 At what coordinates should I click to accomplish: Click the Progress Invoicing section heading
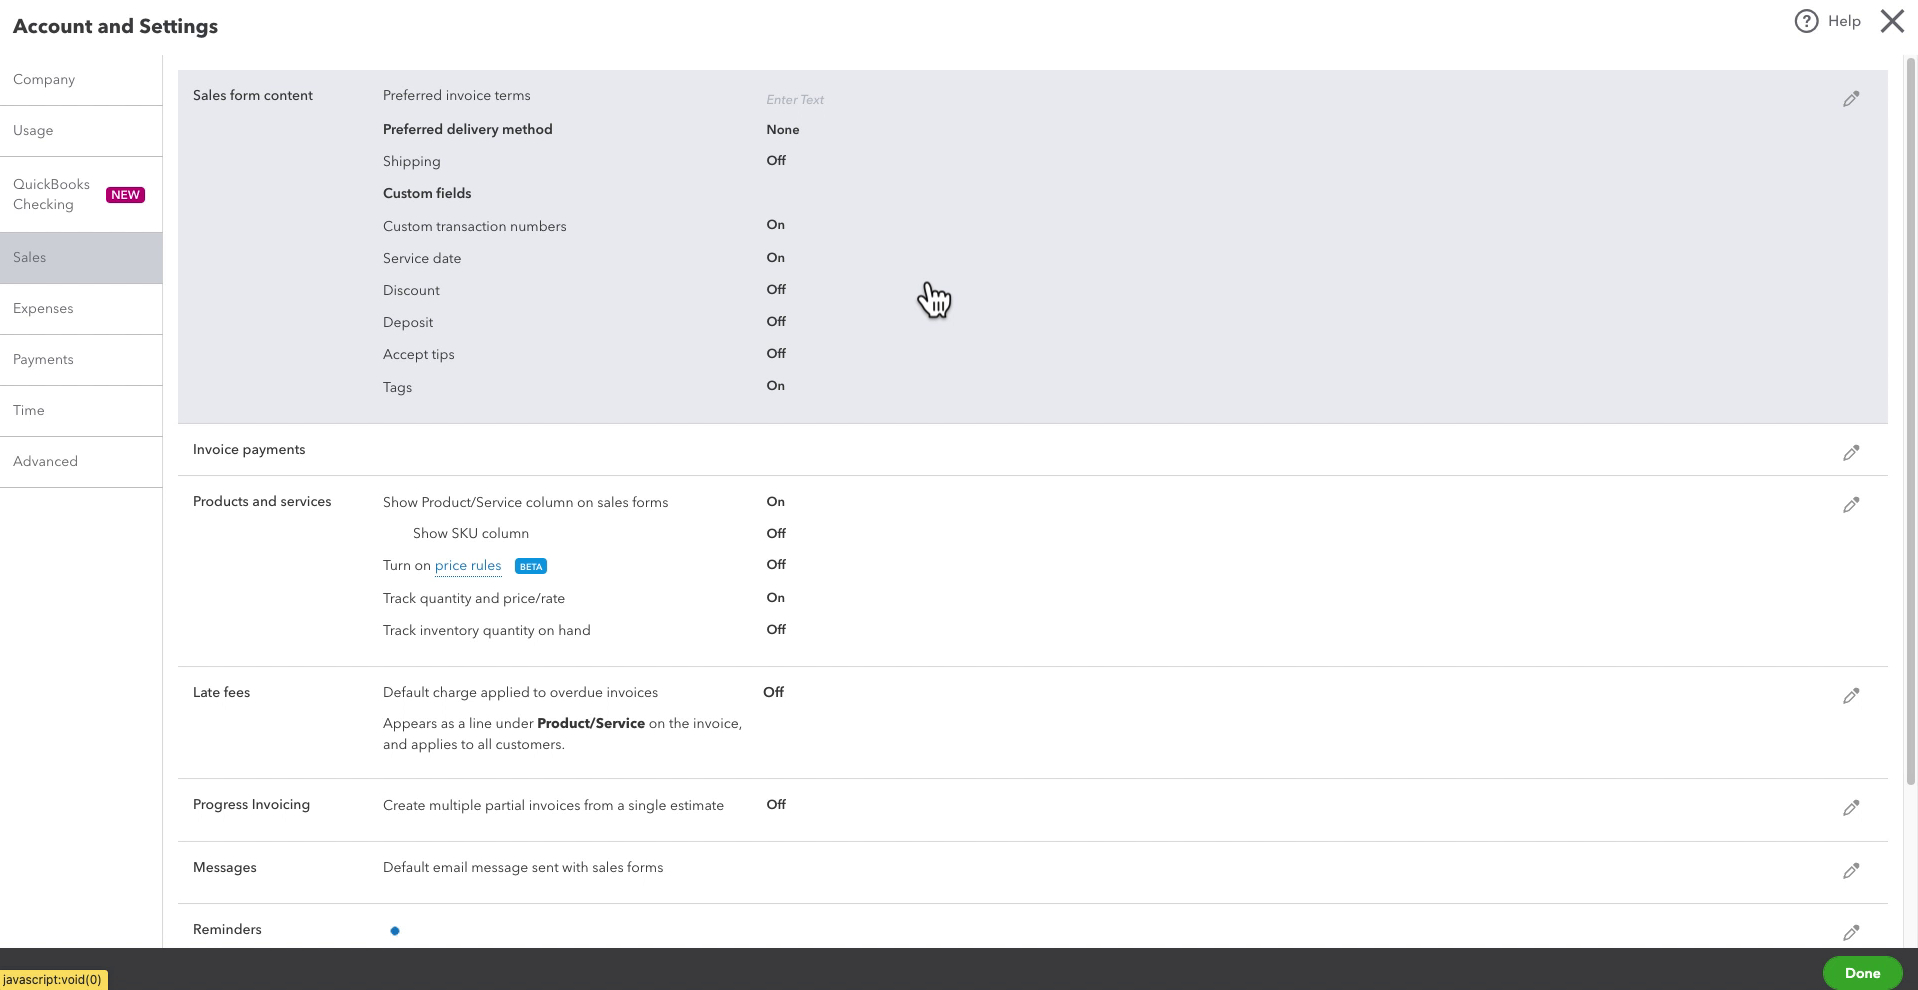251,805
